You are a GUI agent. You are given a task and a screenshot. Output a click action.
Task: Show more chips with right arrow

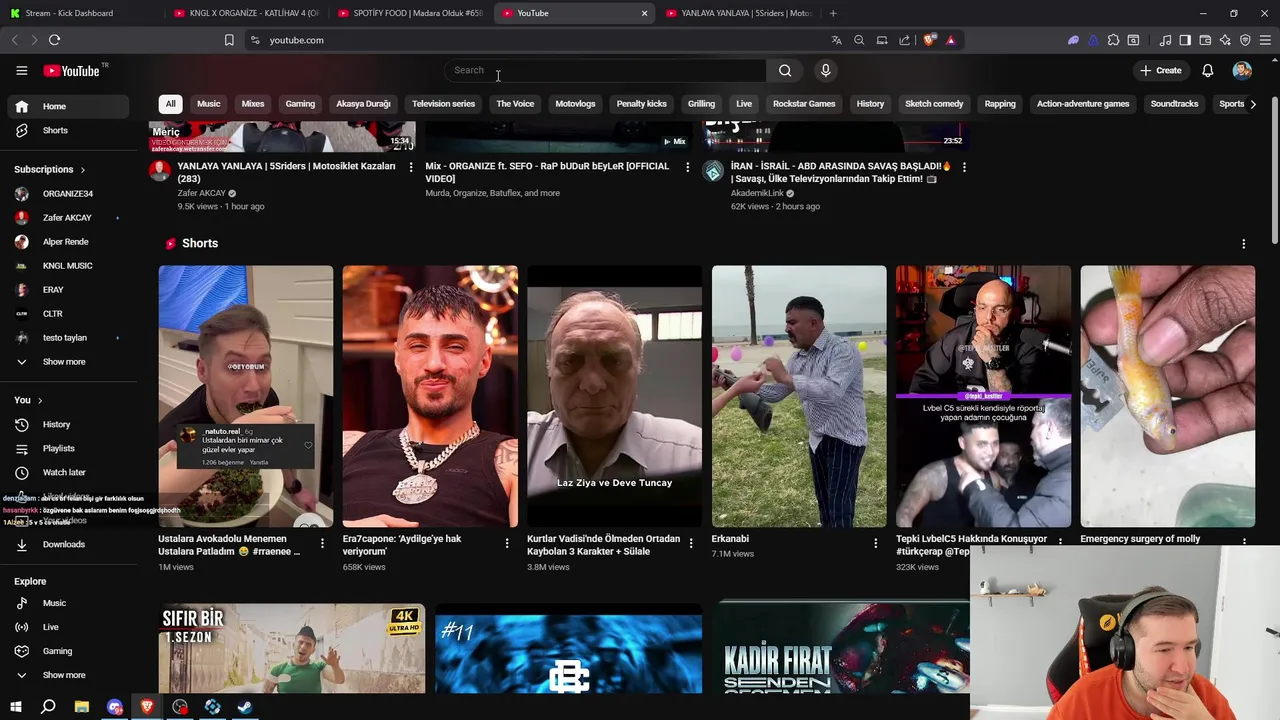click(x=1253, y=104)
